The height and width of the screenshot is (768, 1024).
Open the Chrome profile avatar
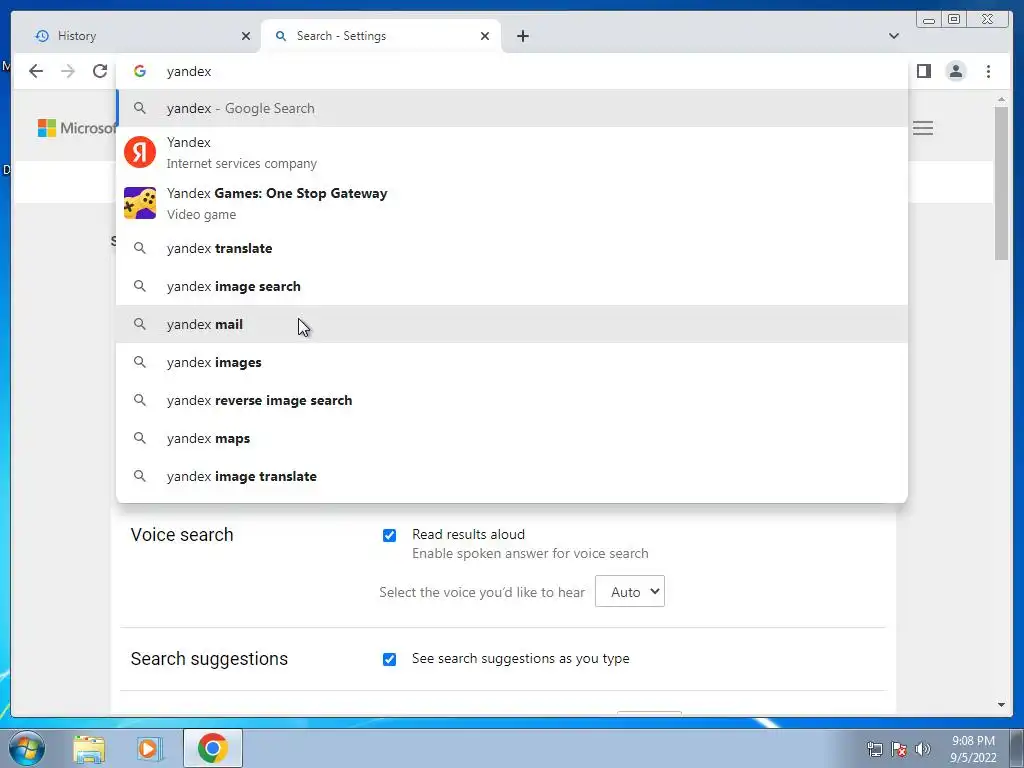[955, 71]
